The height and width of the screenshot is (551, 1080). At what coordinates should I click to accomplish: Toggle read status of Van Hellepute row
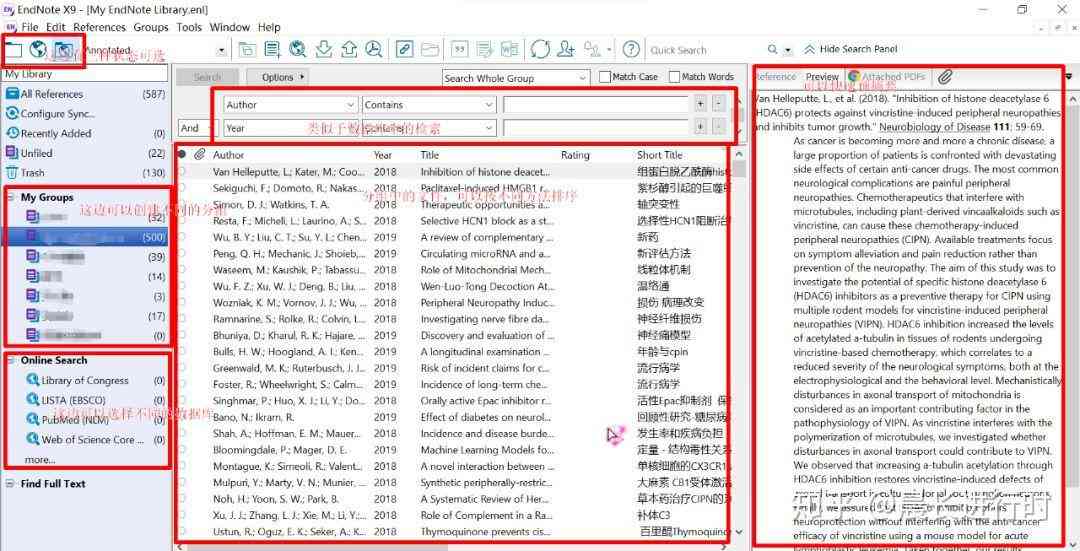pos(182,171)
